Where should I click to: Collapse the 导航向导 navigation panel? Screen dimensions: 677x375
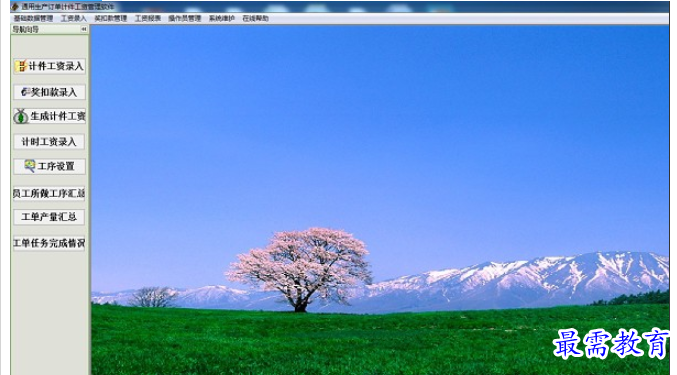pos(84,29)
